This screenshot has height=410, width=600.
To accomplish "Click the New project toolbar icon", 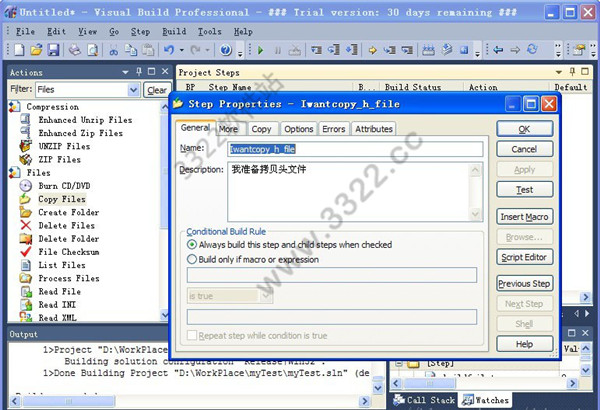I will click(x=19, y=50).
